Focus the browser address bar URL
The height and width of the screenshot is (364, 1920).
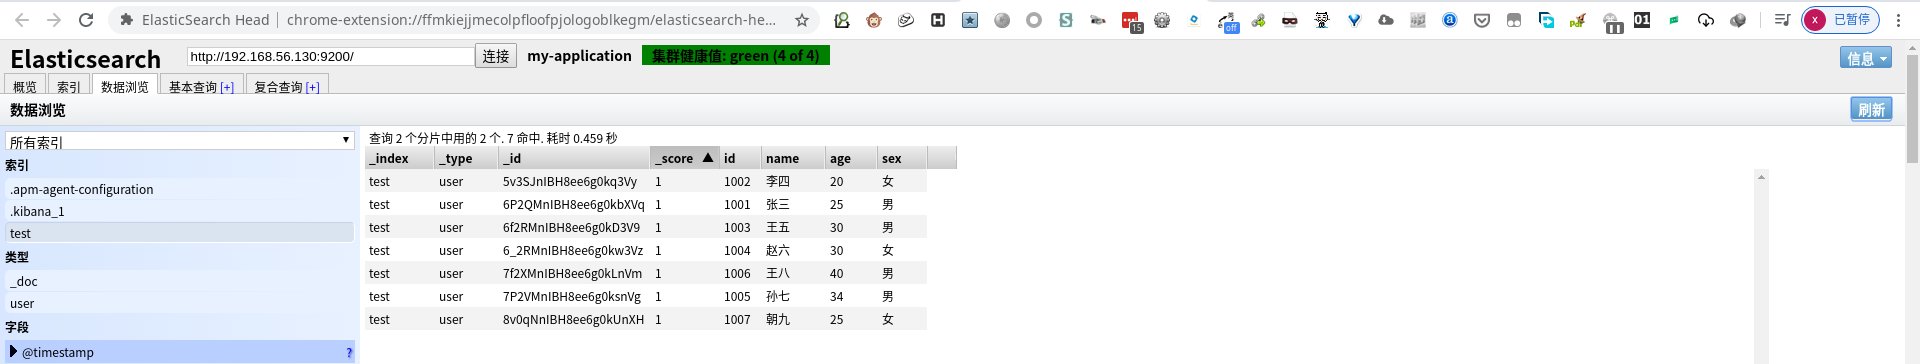(x=531, y=20)
